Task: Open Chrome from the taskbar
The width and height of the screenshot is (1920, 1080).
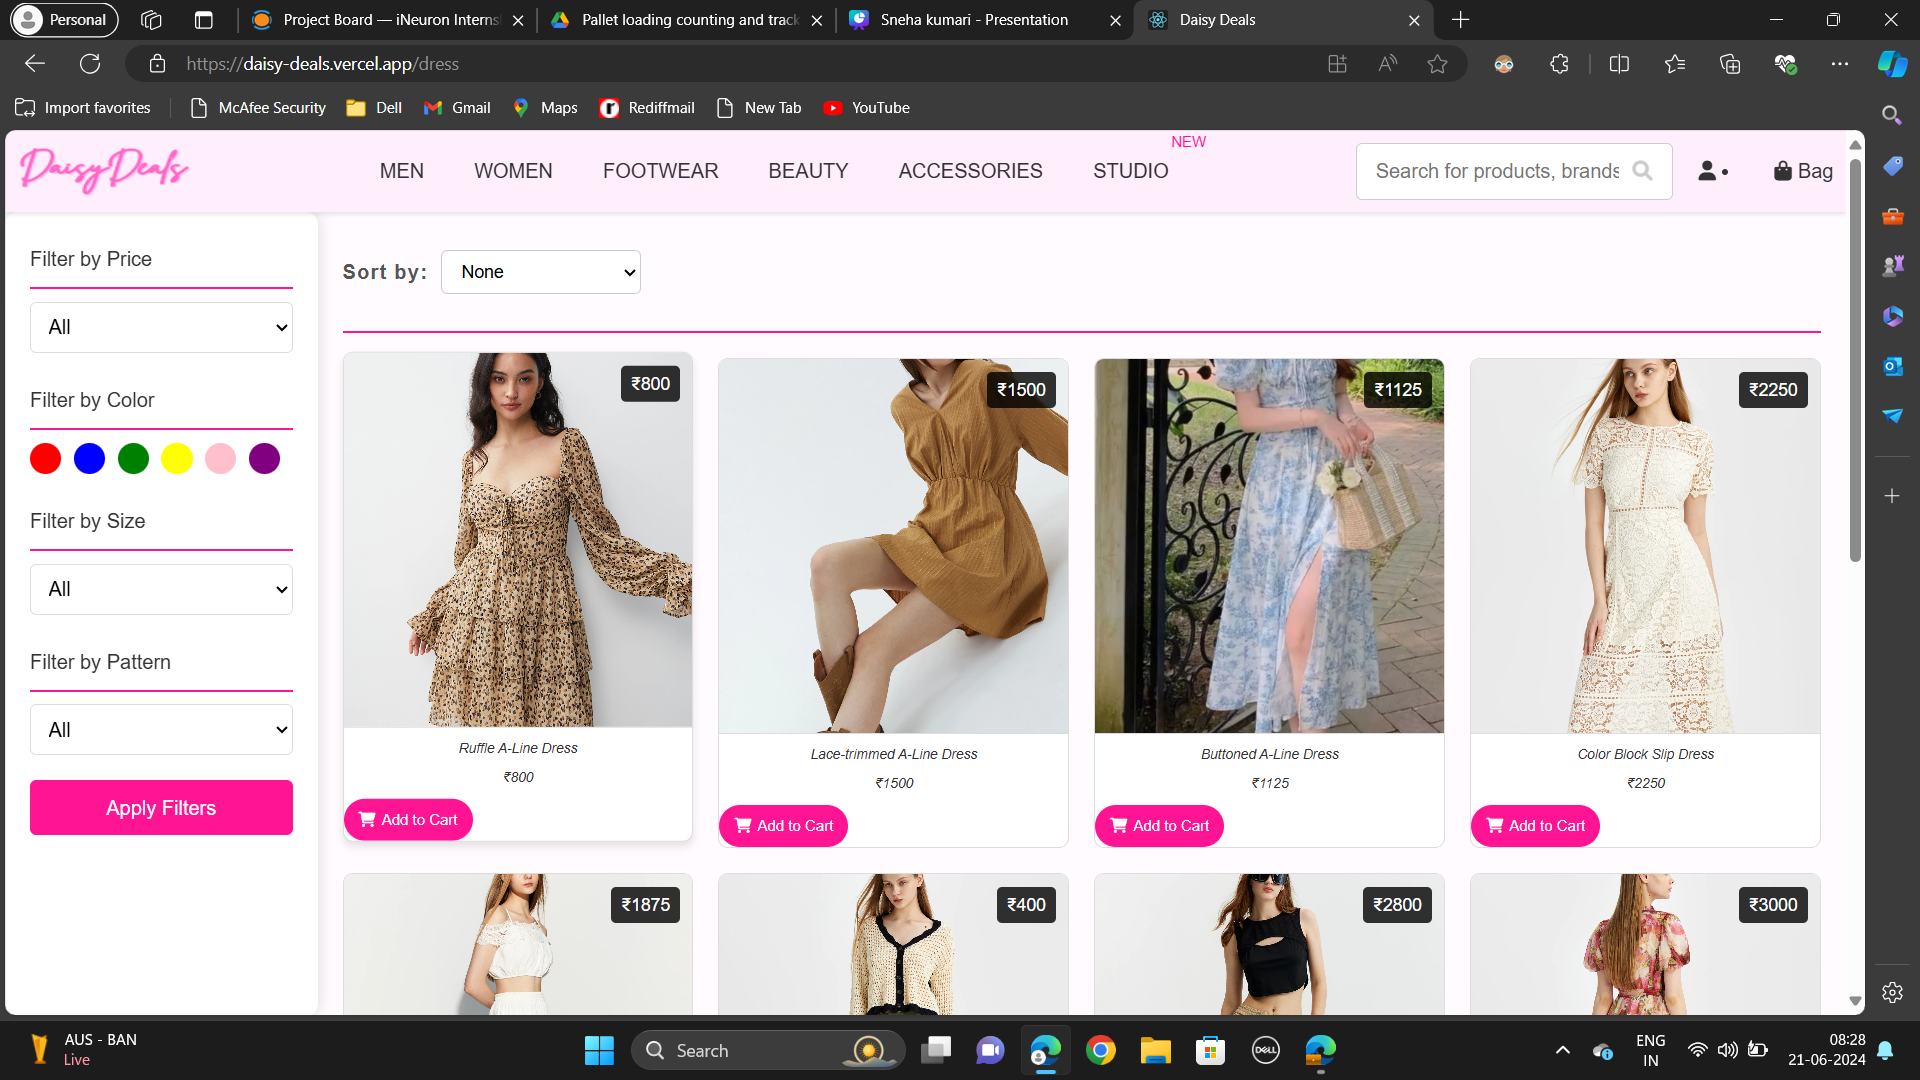Action: [x=1100, y=1050]
